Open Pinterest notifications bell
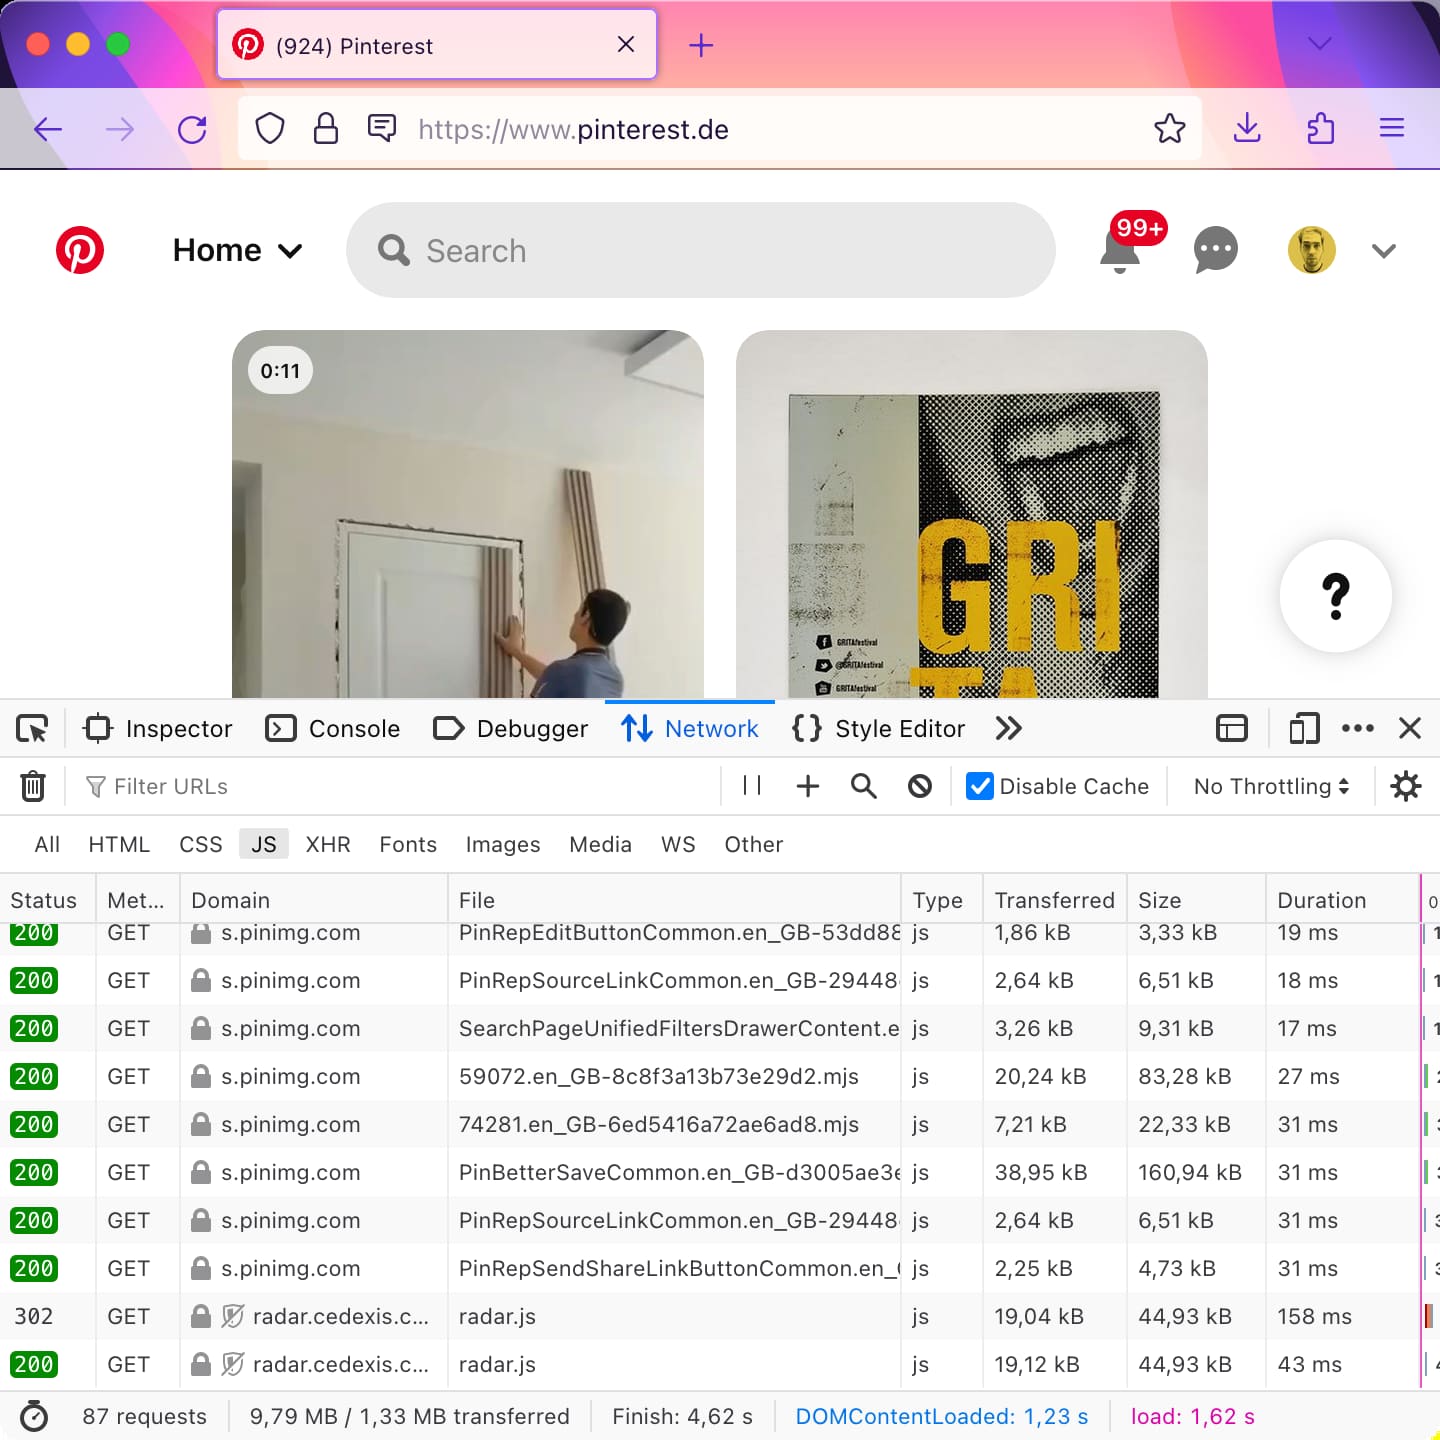 (1120, 250)
